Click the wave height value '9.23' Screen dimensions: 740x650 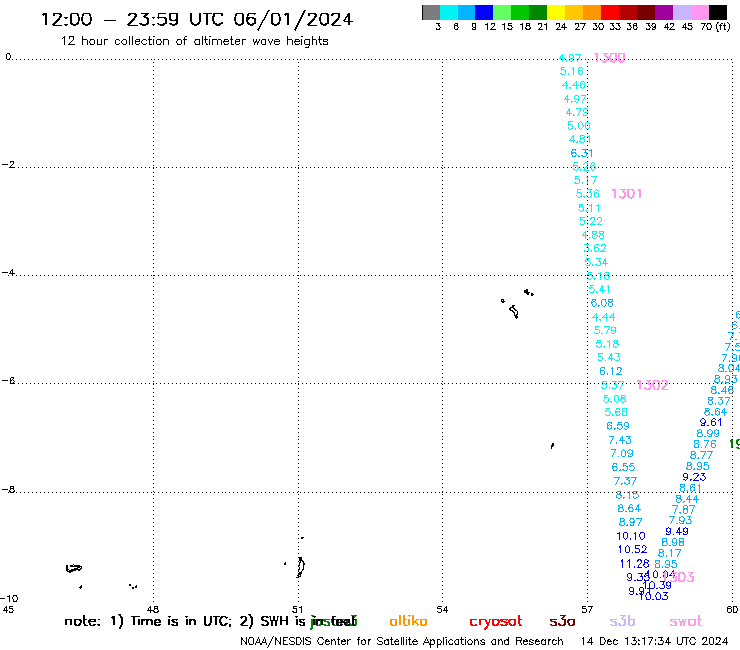pyautogui.click(x=695, y=477)
